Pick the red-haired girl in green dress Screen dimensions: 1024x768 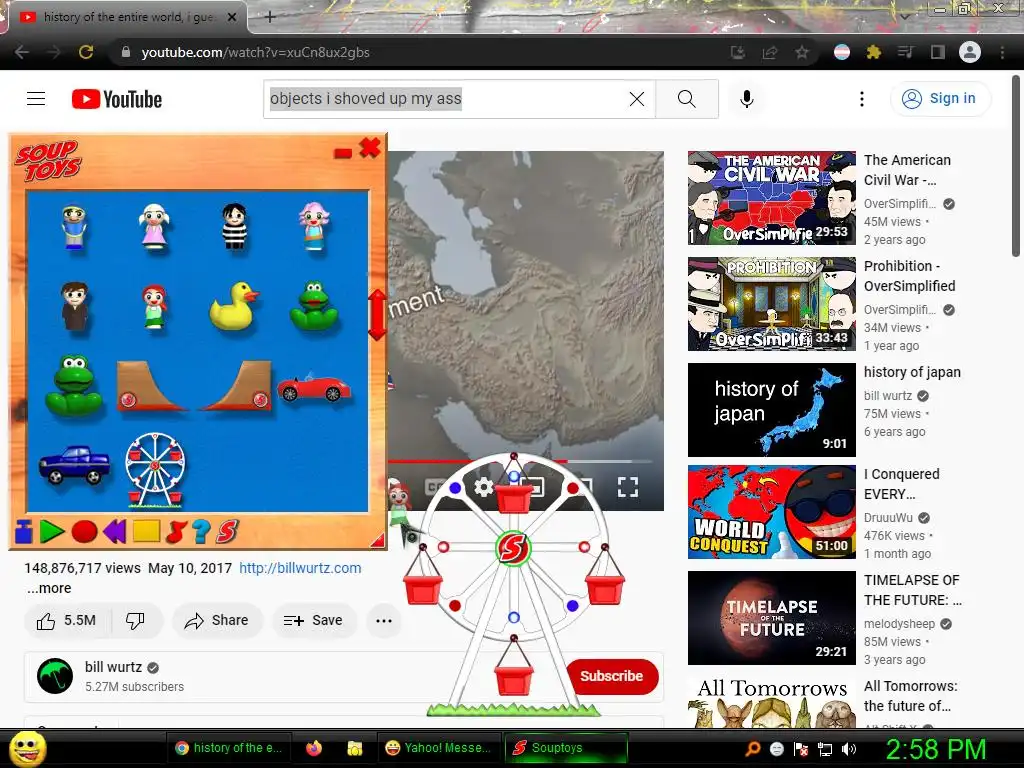tap(154, 306)
